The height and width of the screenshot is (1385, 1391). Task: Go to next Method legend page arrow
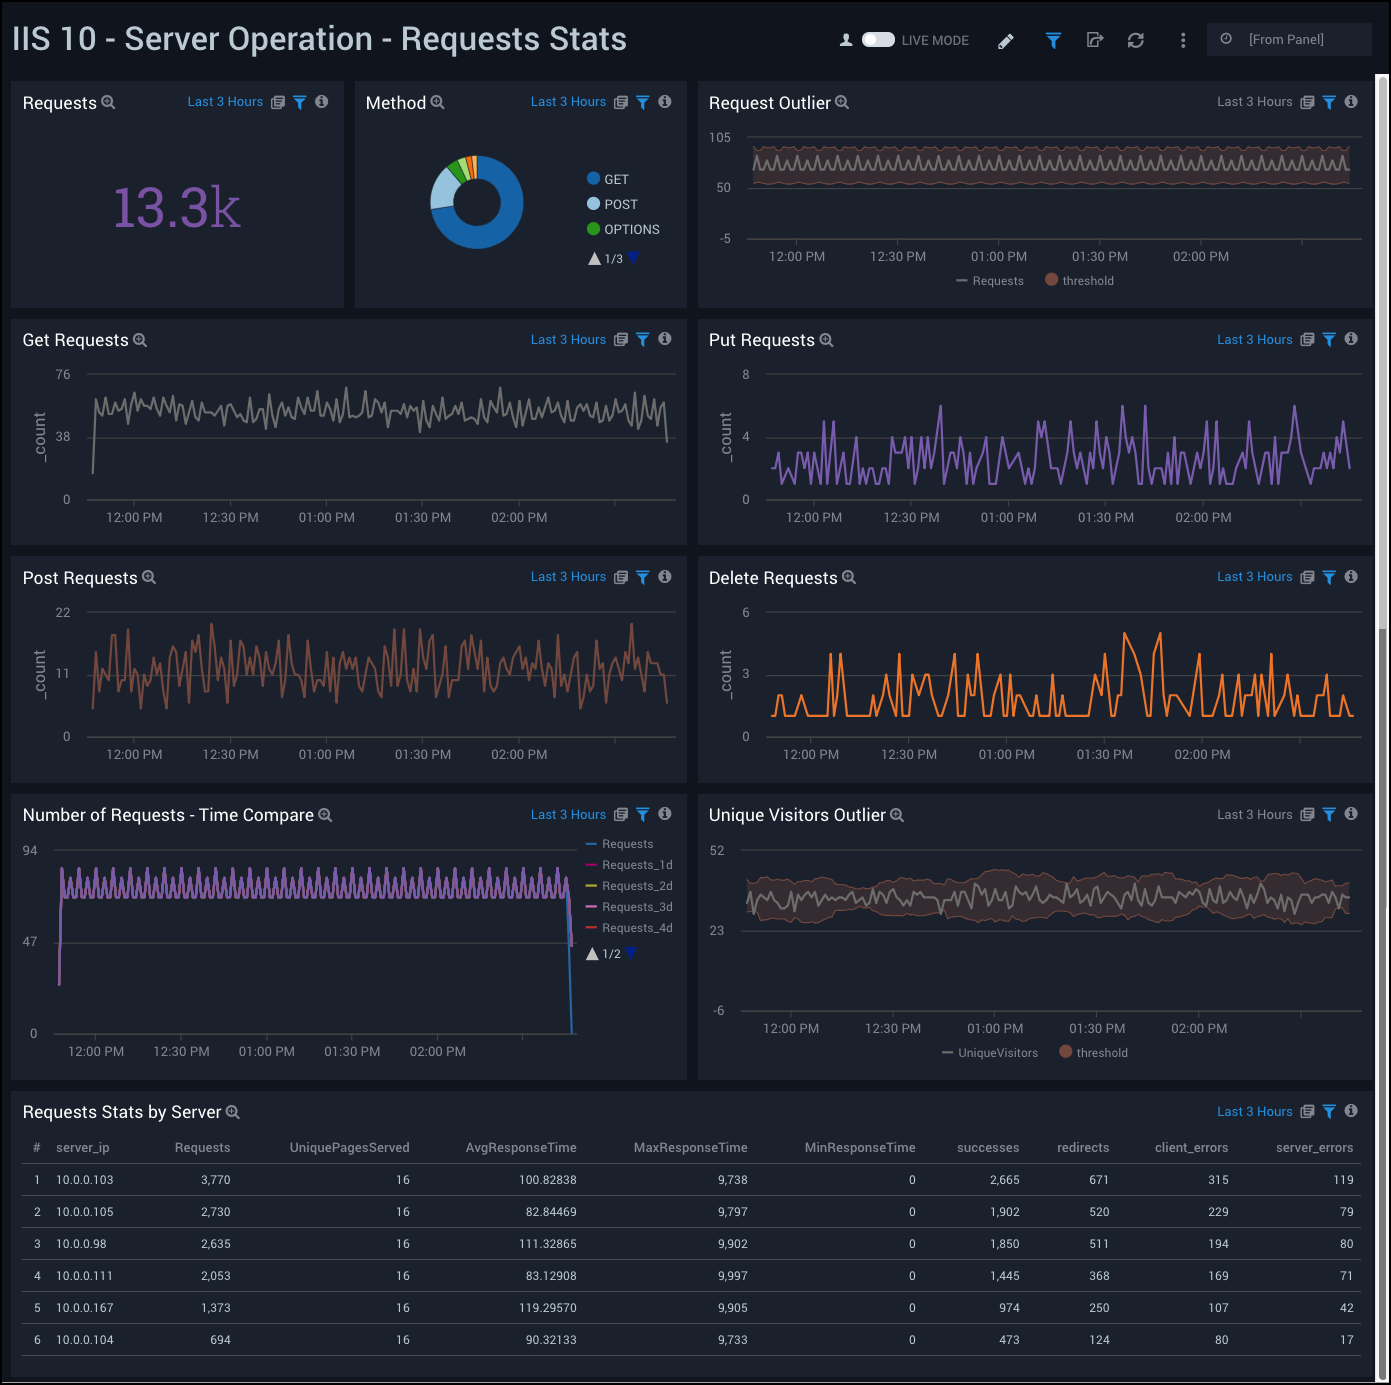[633, 258]
